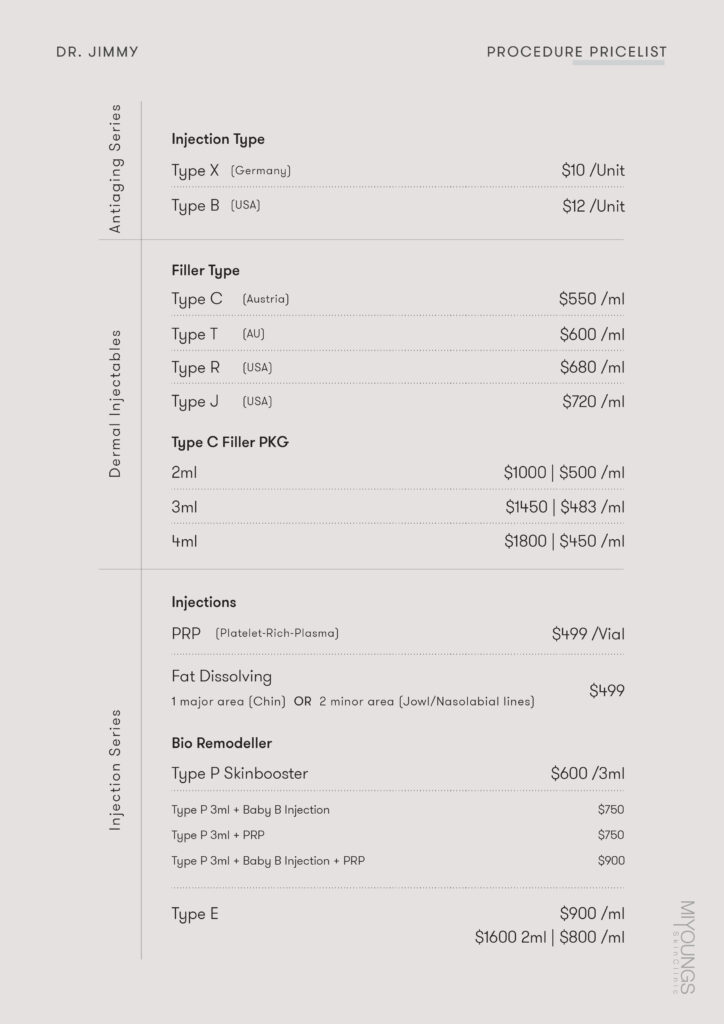
Task: Select the Dermal Injectables vertical label
Action: tap(115, 403)
